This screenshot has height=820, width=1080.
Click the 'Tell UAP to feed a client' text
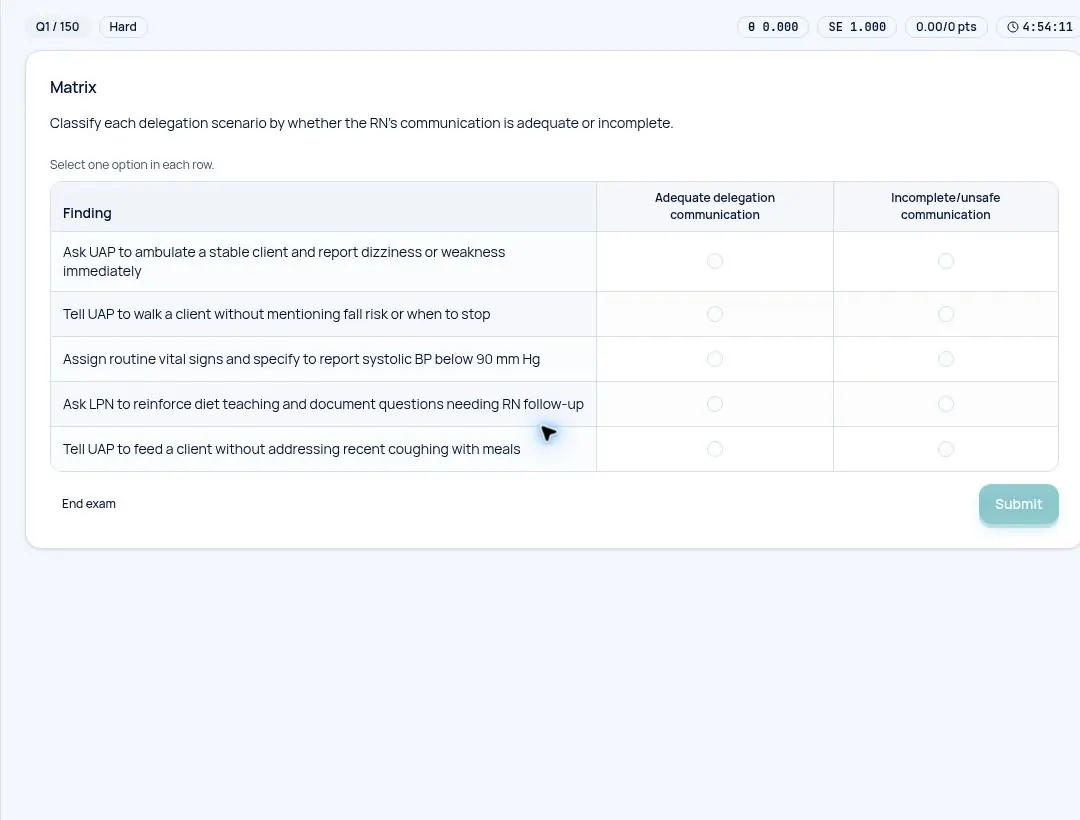[291, 449]
